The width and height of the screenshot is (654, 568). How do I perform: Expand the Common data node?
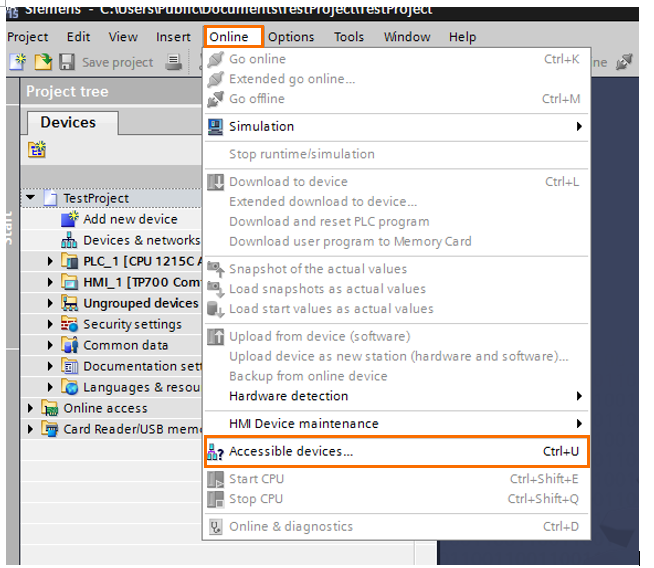click(x=50, y=345)
